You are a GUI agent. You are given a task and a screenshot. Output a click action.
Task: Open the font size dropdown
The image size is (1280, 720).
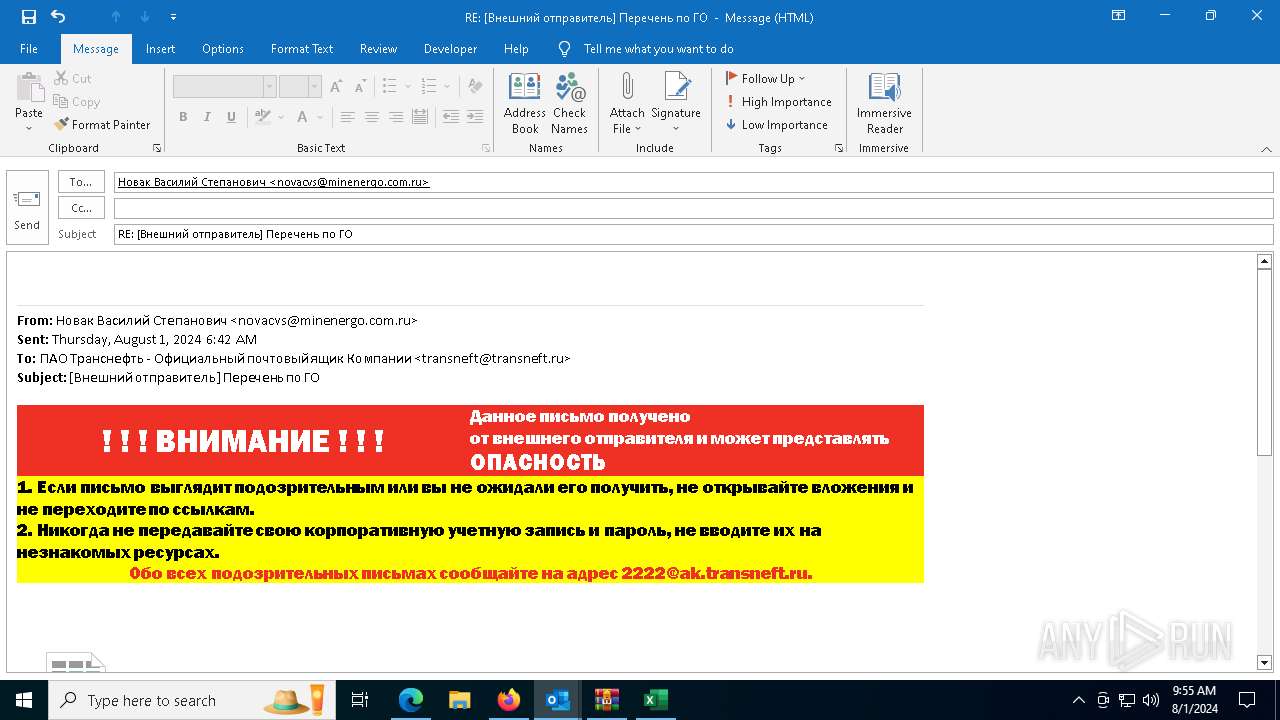point(315,87)
